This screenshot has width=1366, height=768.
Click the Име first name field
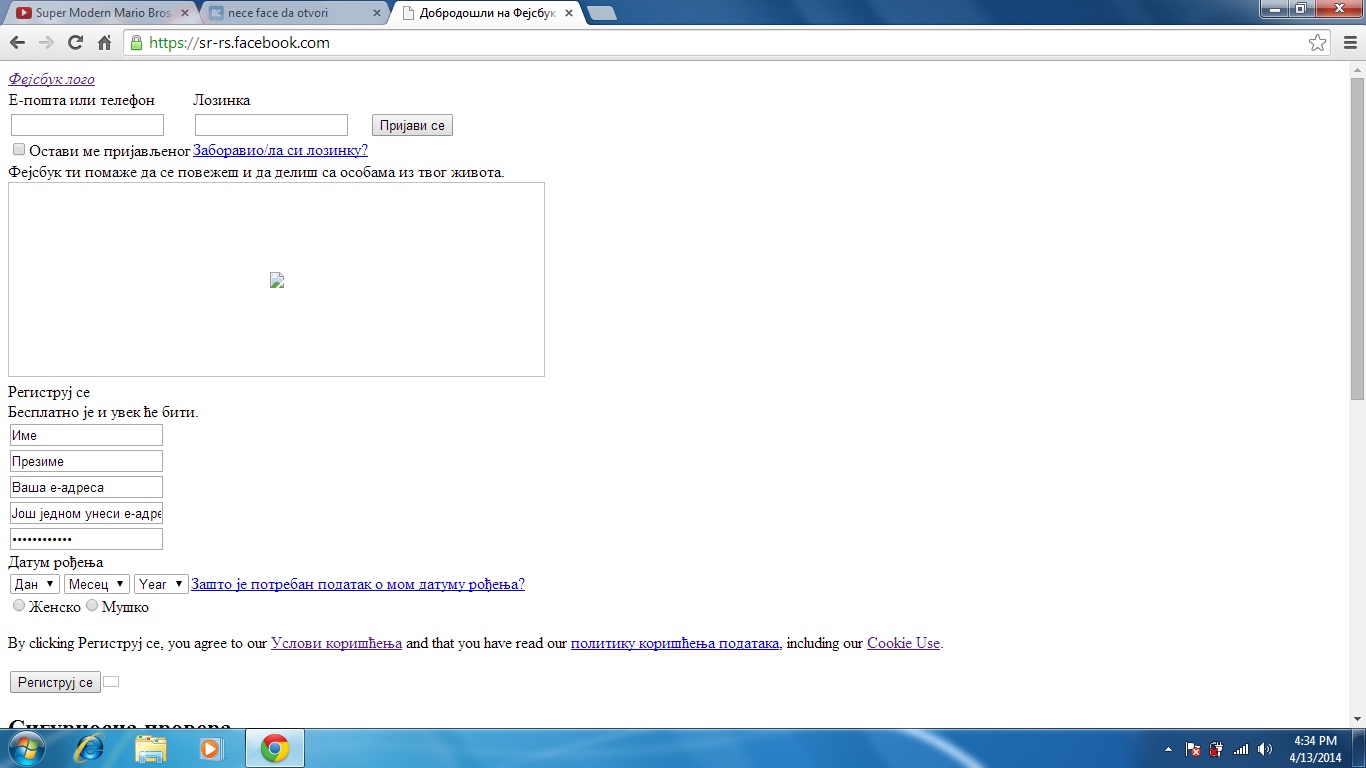pos(86,435)
